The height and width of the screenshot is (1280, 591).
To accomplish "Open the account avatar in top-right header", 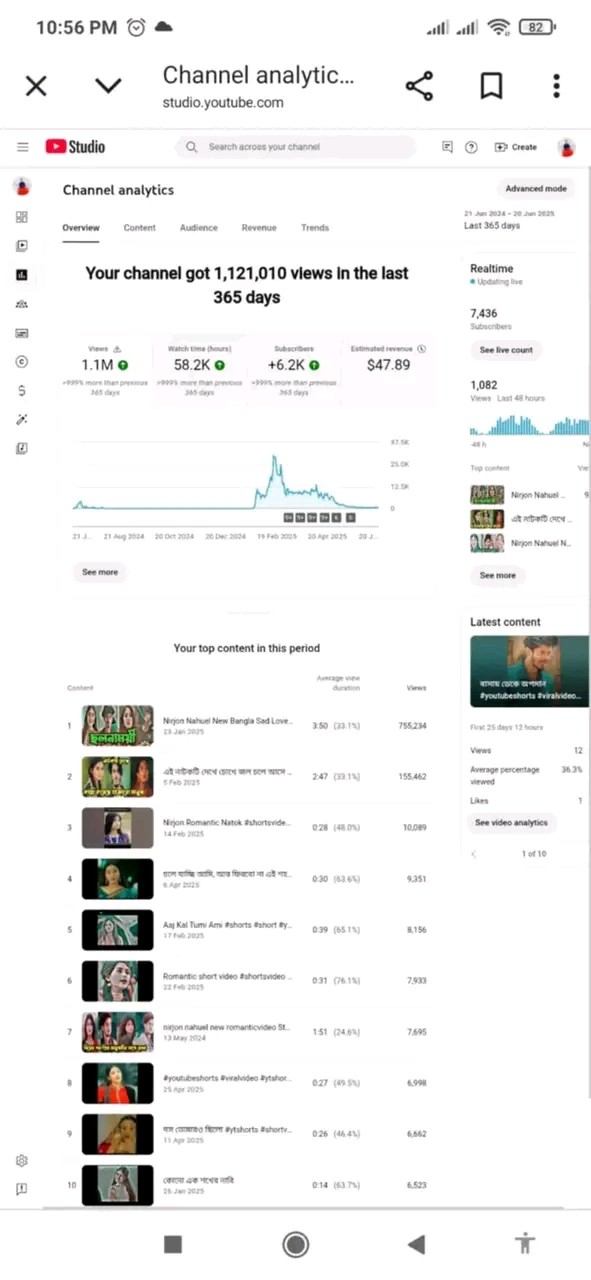I will (567, 147).
